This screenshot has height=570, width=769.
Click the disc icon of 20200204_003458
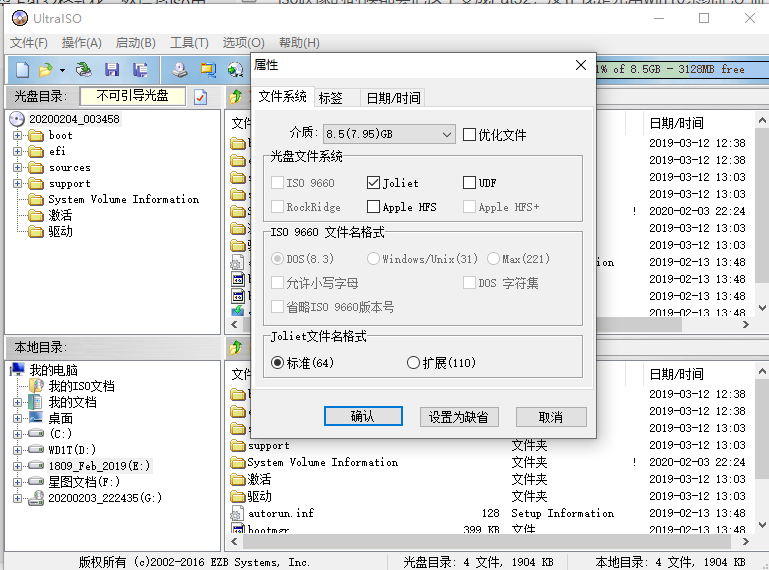(x=17, y=119)
